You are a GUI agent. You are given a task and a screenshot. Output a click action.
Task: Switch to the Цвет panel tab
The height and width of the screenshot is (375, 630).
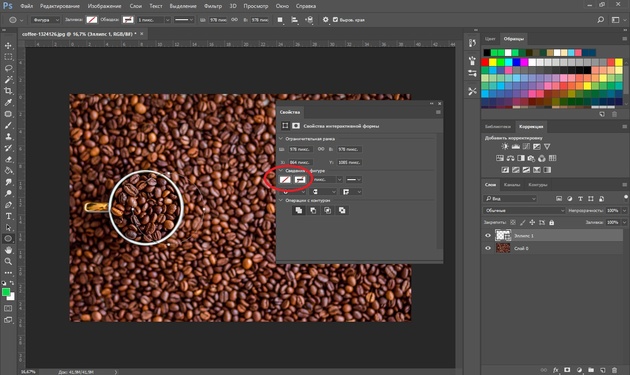point(490,39)
